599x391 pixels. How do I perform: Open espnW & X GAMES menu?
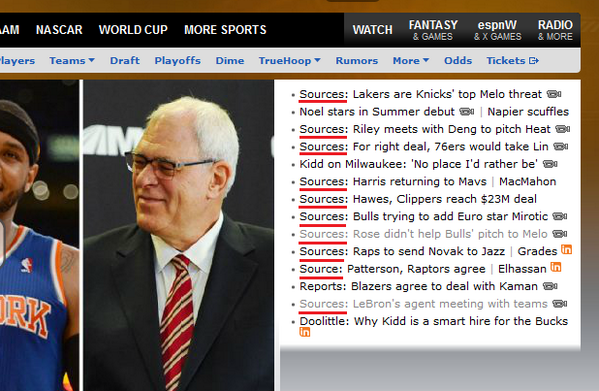click(497, 30)
